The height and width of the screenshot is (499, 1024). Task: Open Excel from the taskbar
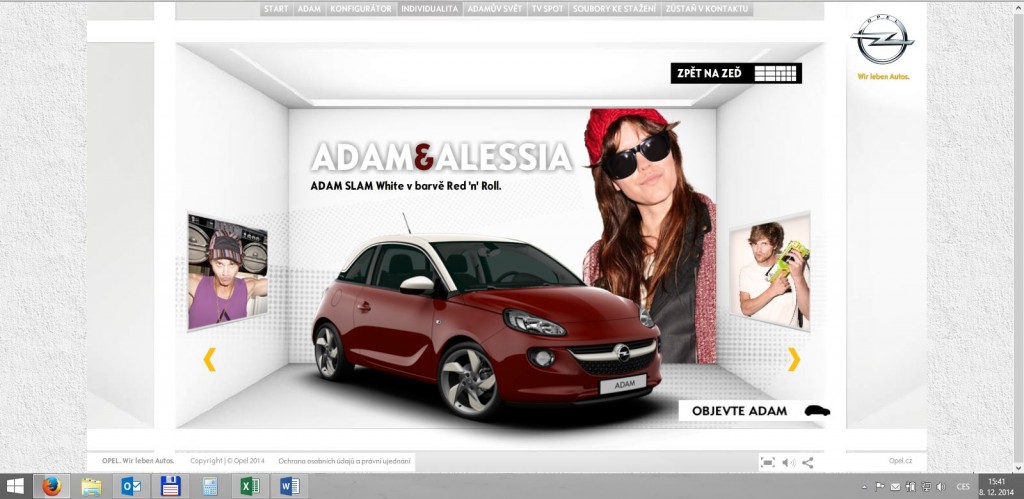pos(250,486)
